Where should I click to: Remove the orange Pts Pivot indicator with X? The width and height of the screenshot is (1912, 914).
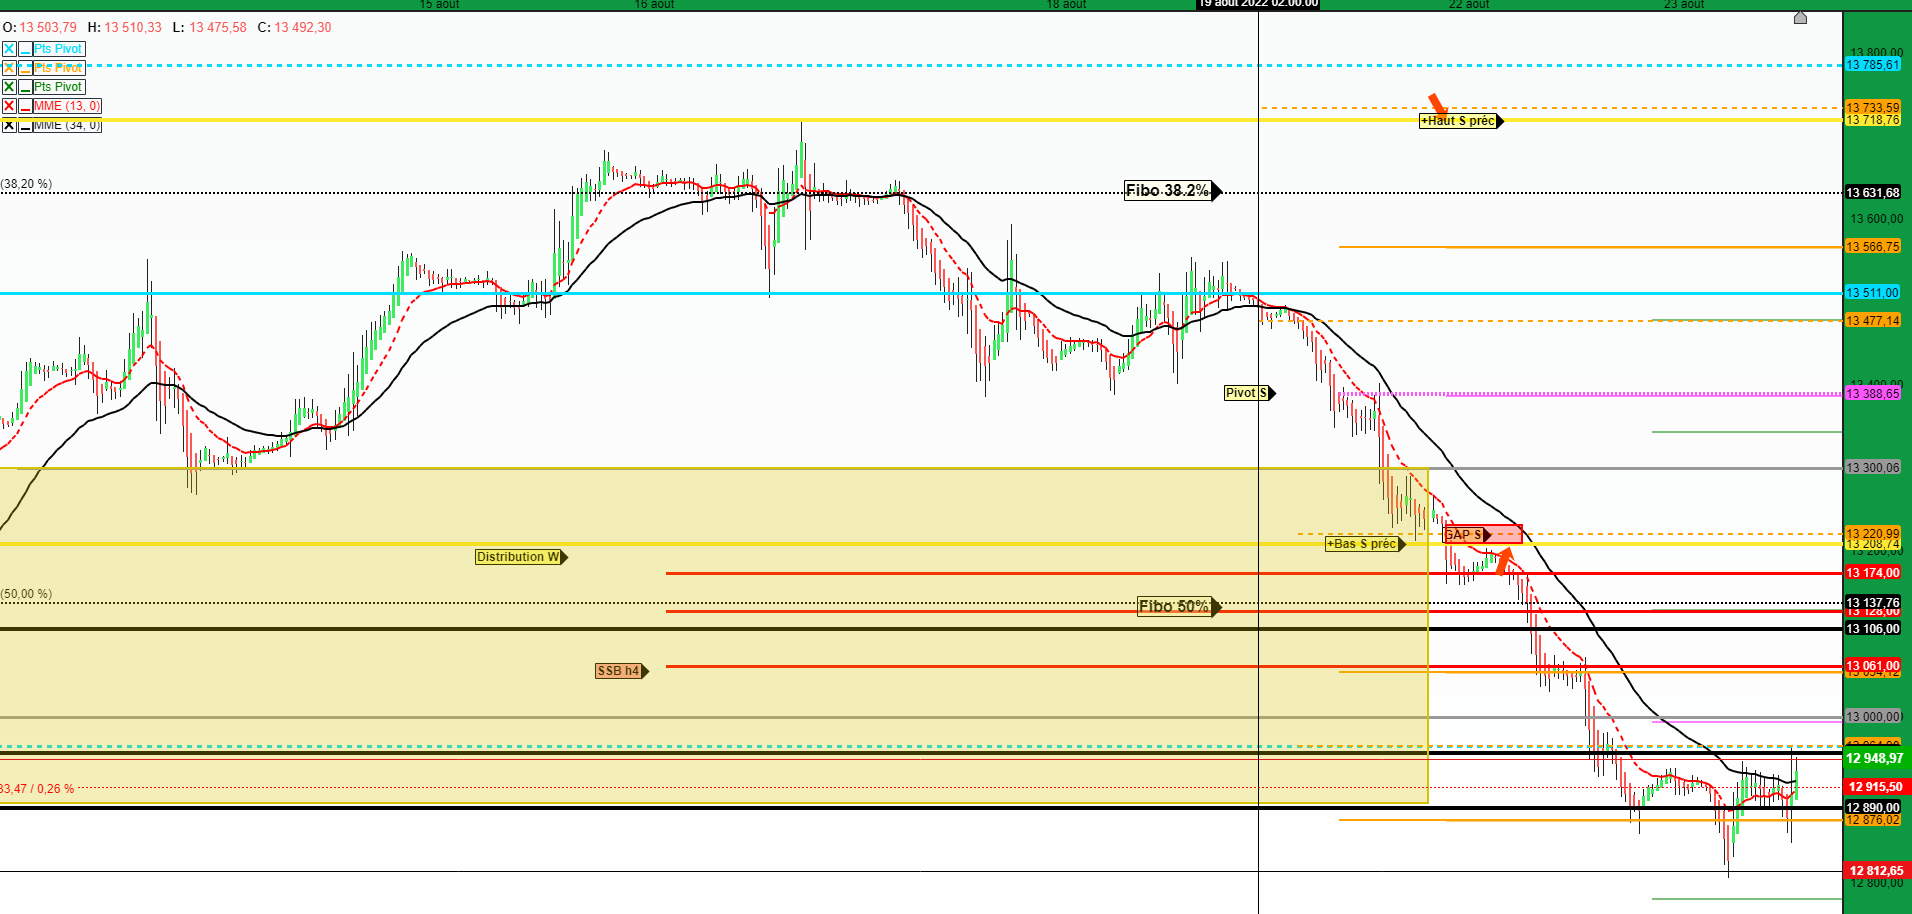point(9,68)
